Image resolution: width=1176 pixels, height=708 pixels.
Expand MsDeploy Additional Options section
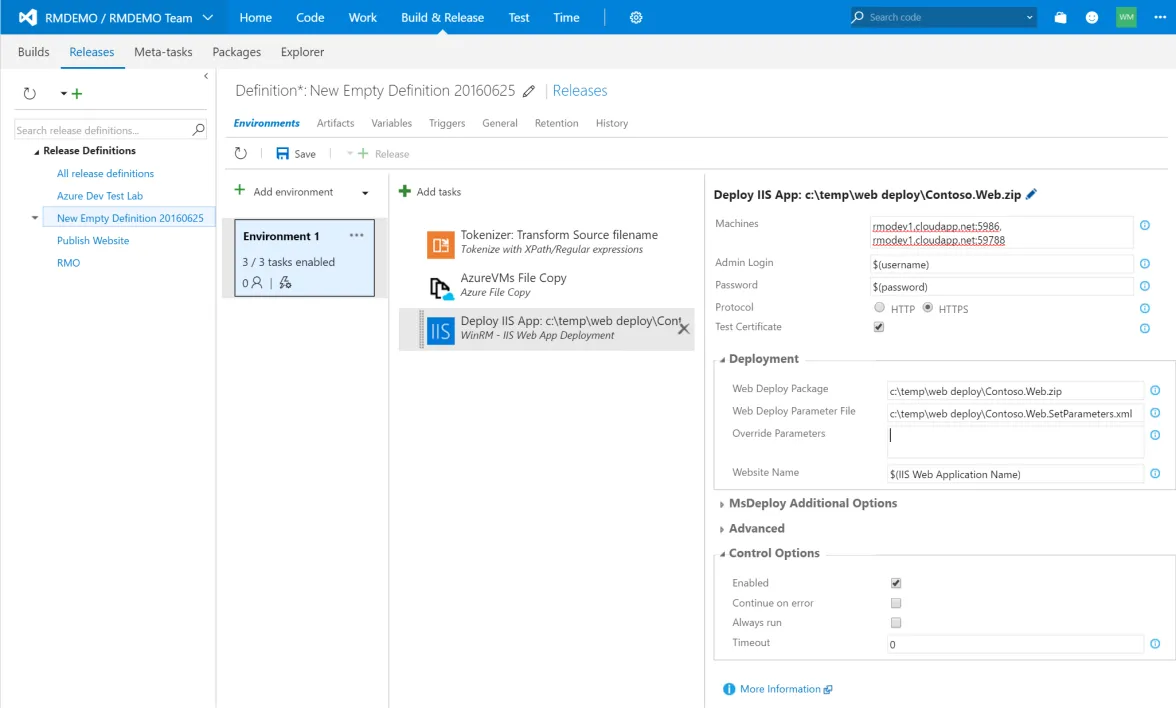tap(722, 504)
